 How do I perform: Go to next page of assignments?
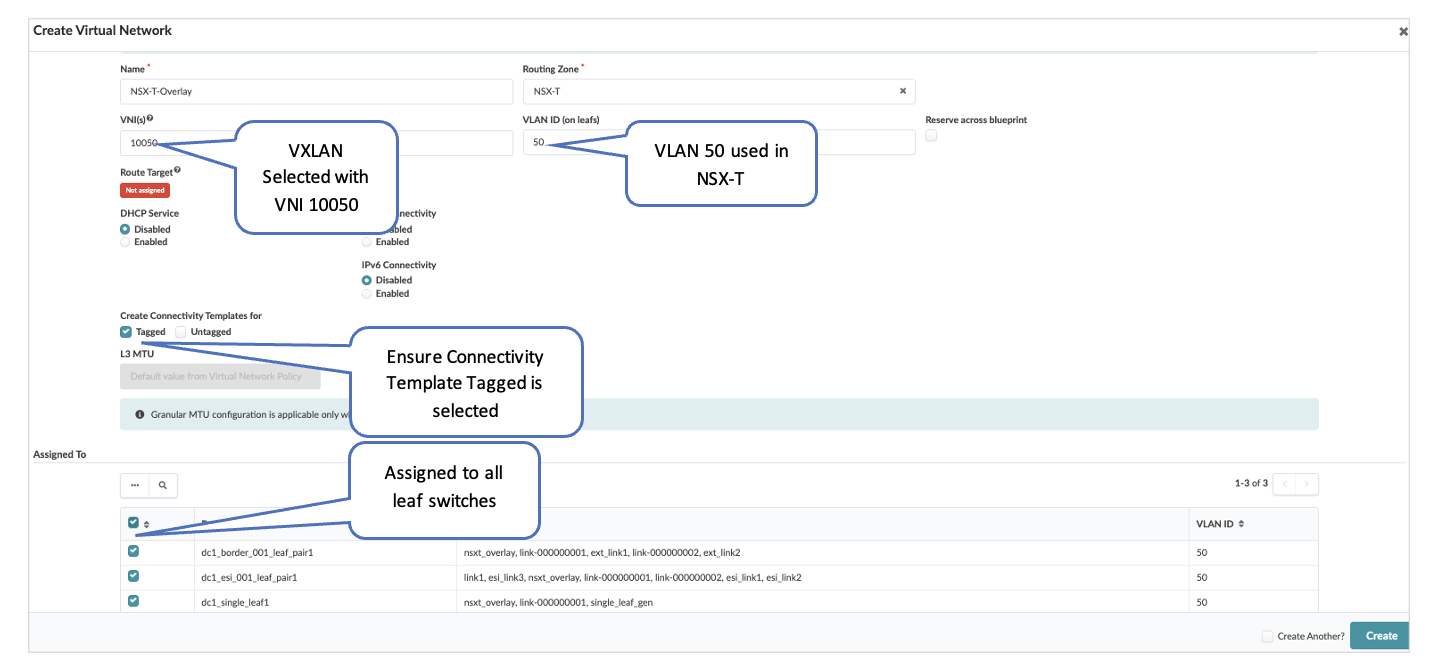coord(1307,484)
